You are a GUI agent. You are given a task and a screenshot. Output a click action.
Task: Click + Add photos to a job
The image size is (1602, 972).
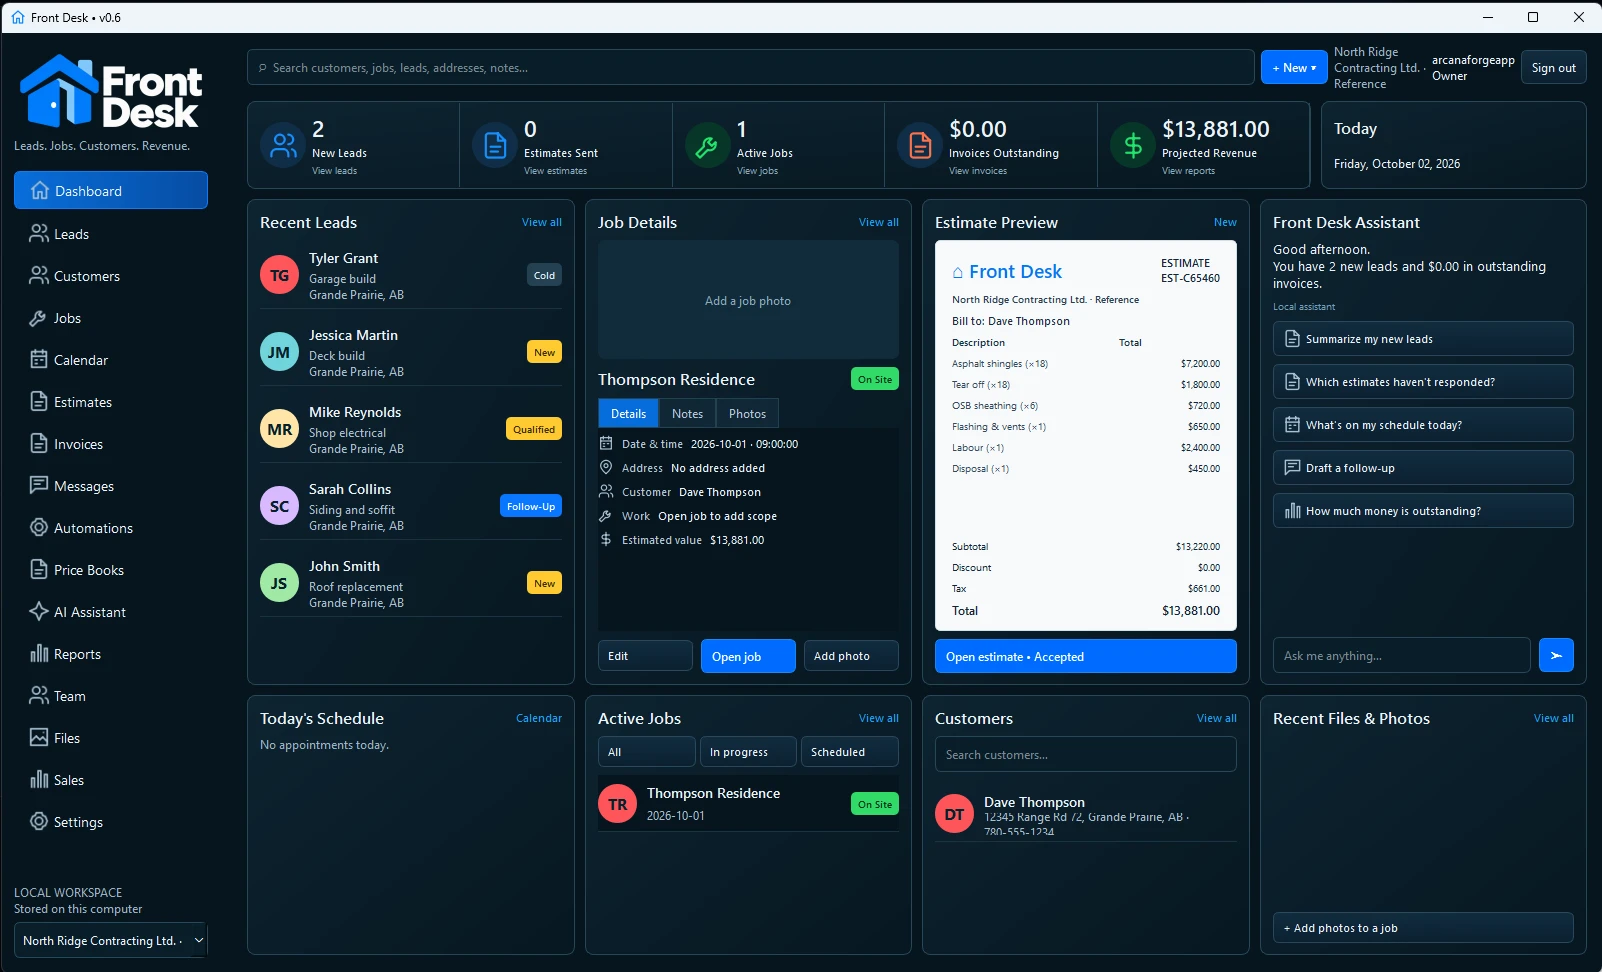(x=1423, y=927)
